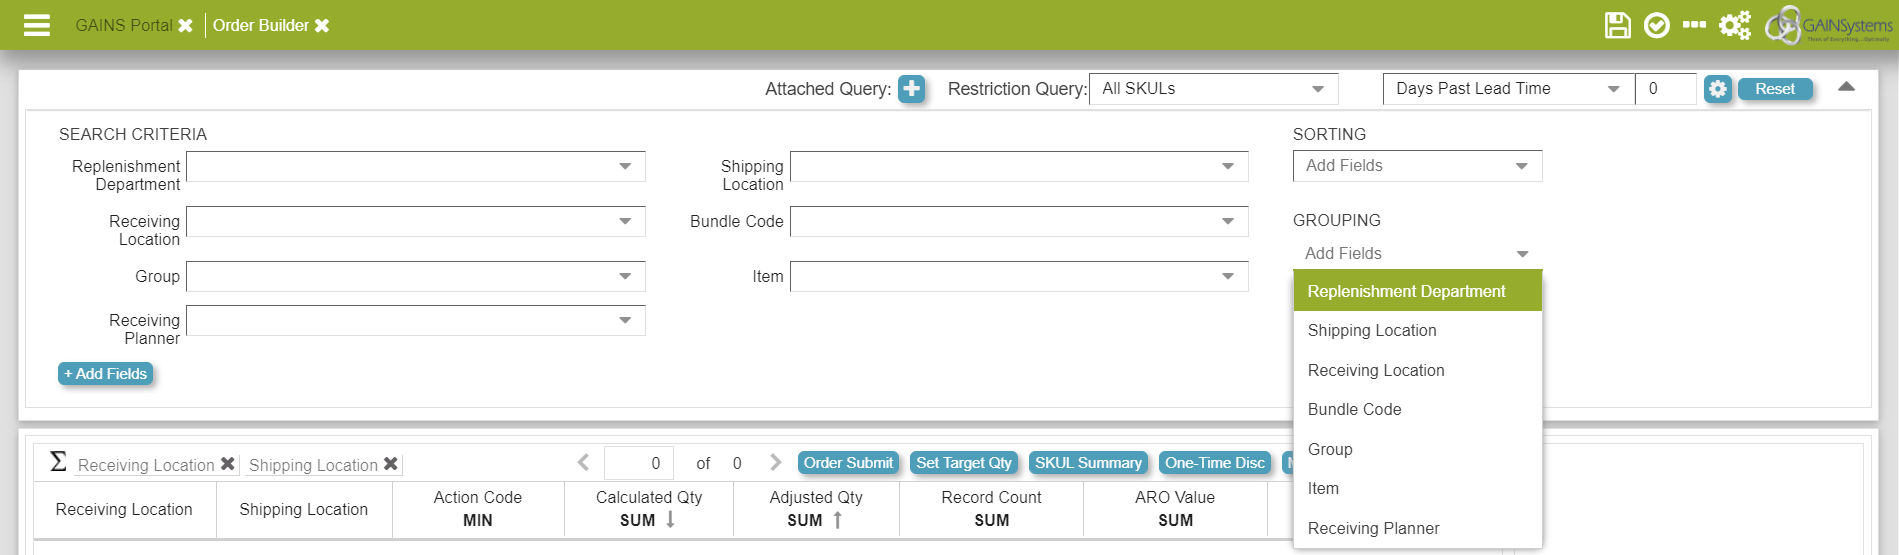
Task: Close the Order Builder tab
Action: tap(322, 26)
